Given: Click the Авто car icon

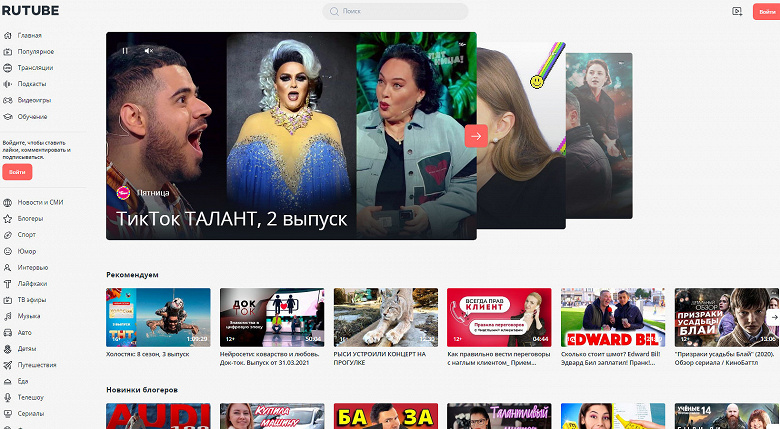Looking at the screenshot, I should click(7, 332).
